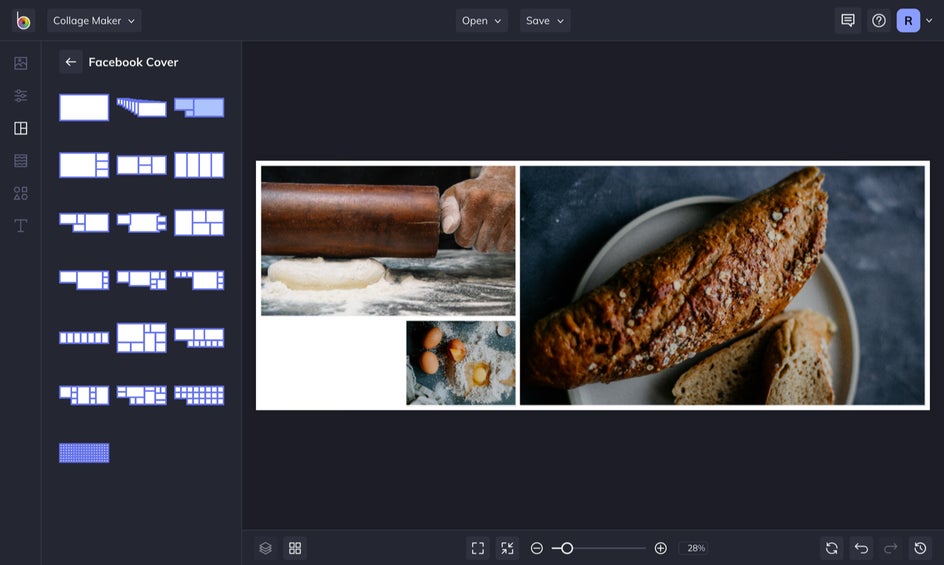Viewport: 944px width, 565px height.
Task: Open the Open dropdown menu
Action: [x=481, y=21]
